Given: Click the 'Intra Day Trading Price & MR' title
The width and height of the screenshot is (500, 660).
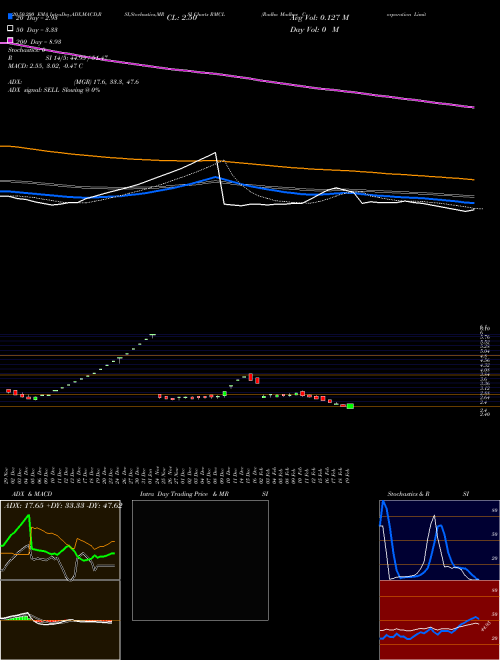Looking at the screenshot, I should coord(184,494).
